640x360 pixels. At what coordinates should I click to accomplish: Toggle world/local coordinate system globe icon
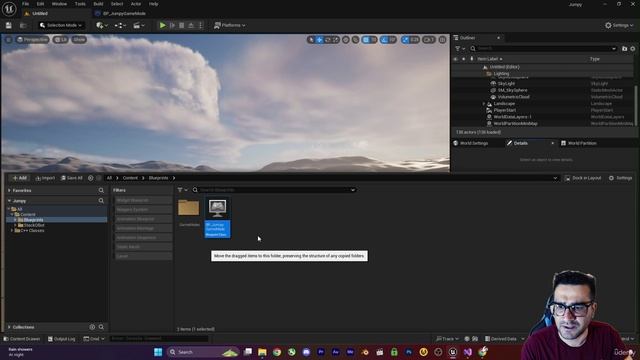click(x=346, y=40)
